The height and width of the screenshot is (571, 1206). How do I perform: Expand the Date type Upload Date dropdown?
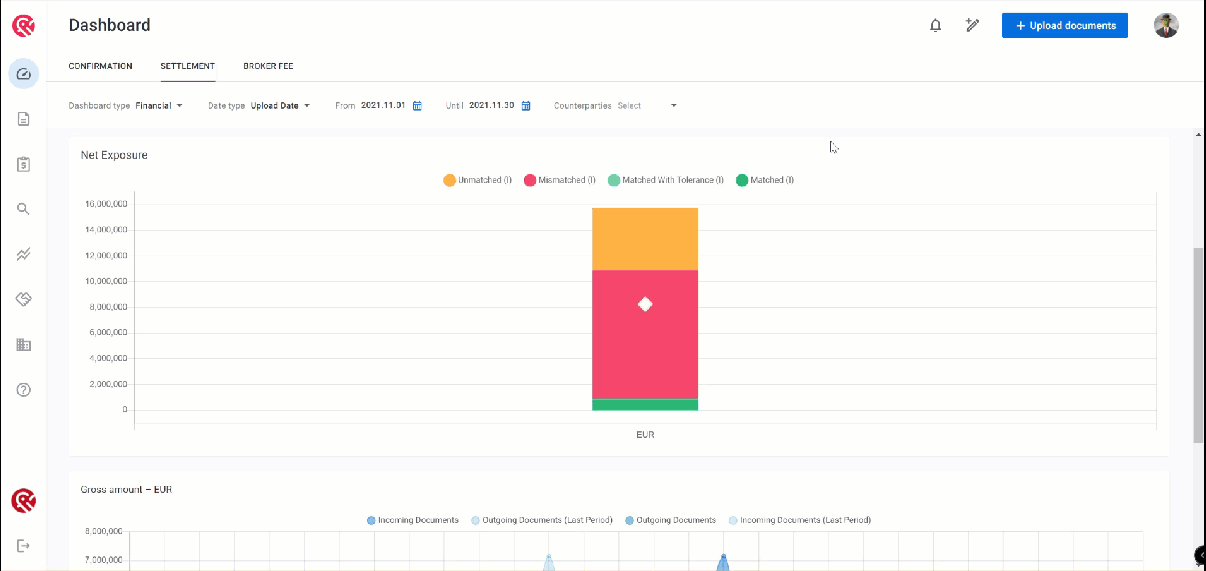point(280,105)
